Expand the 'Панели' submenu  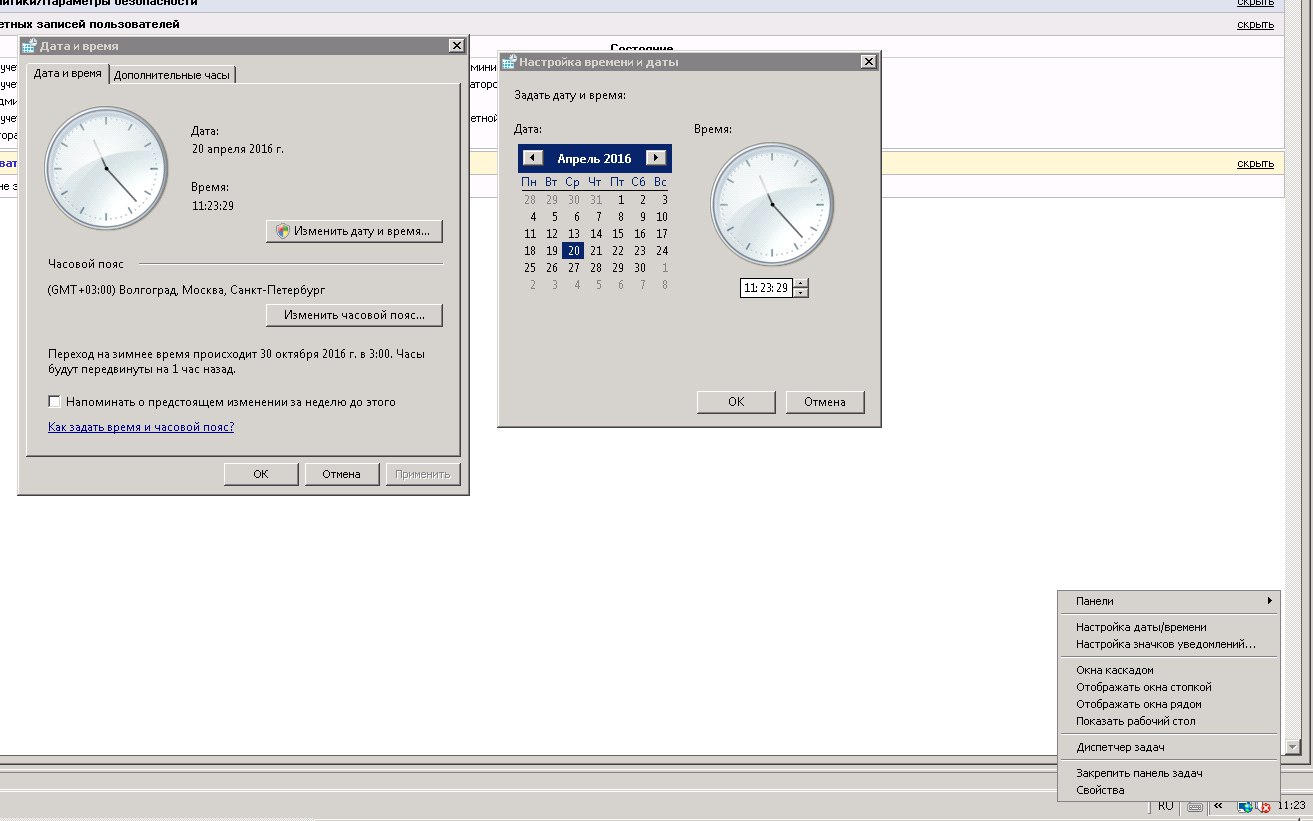1168,601
